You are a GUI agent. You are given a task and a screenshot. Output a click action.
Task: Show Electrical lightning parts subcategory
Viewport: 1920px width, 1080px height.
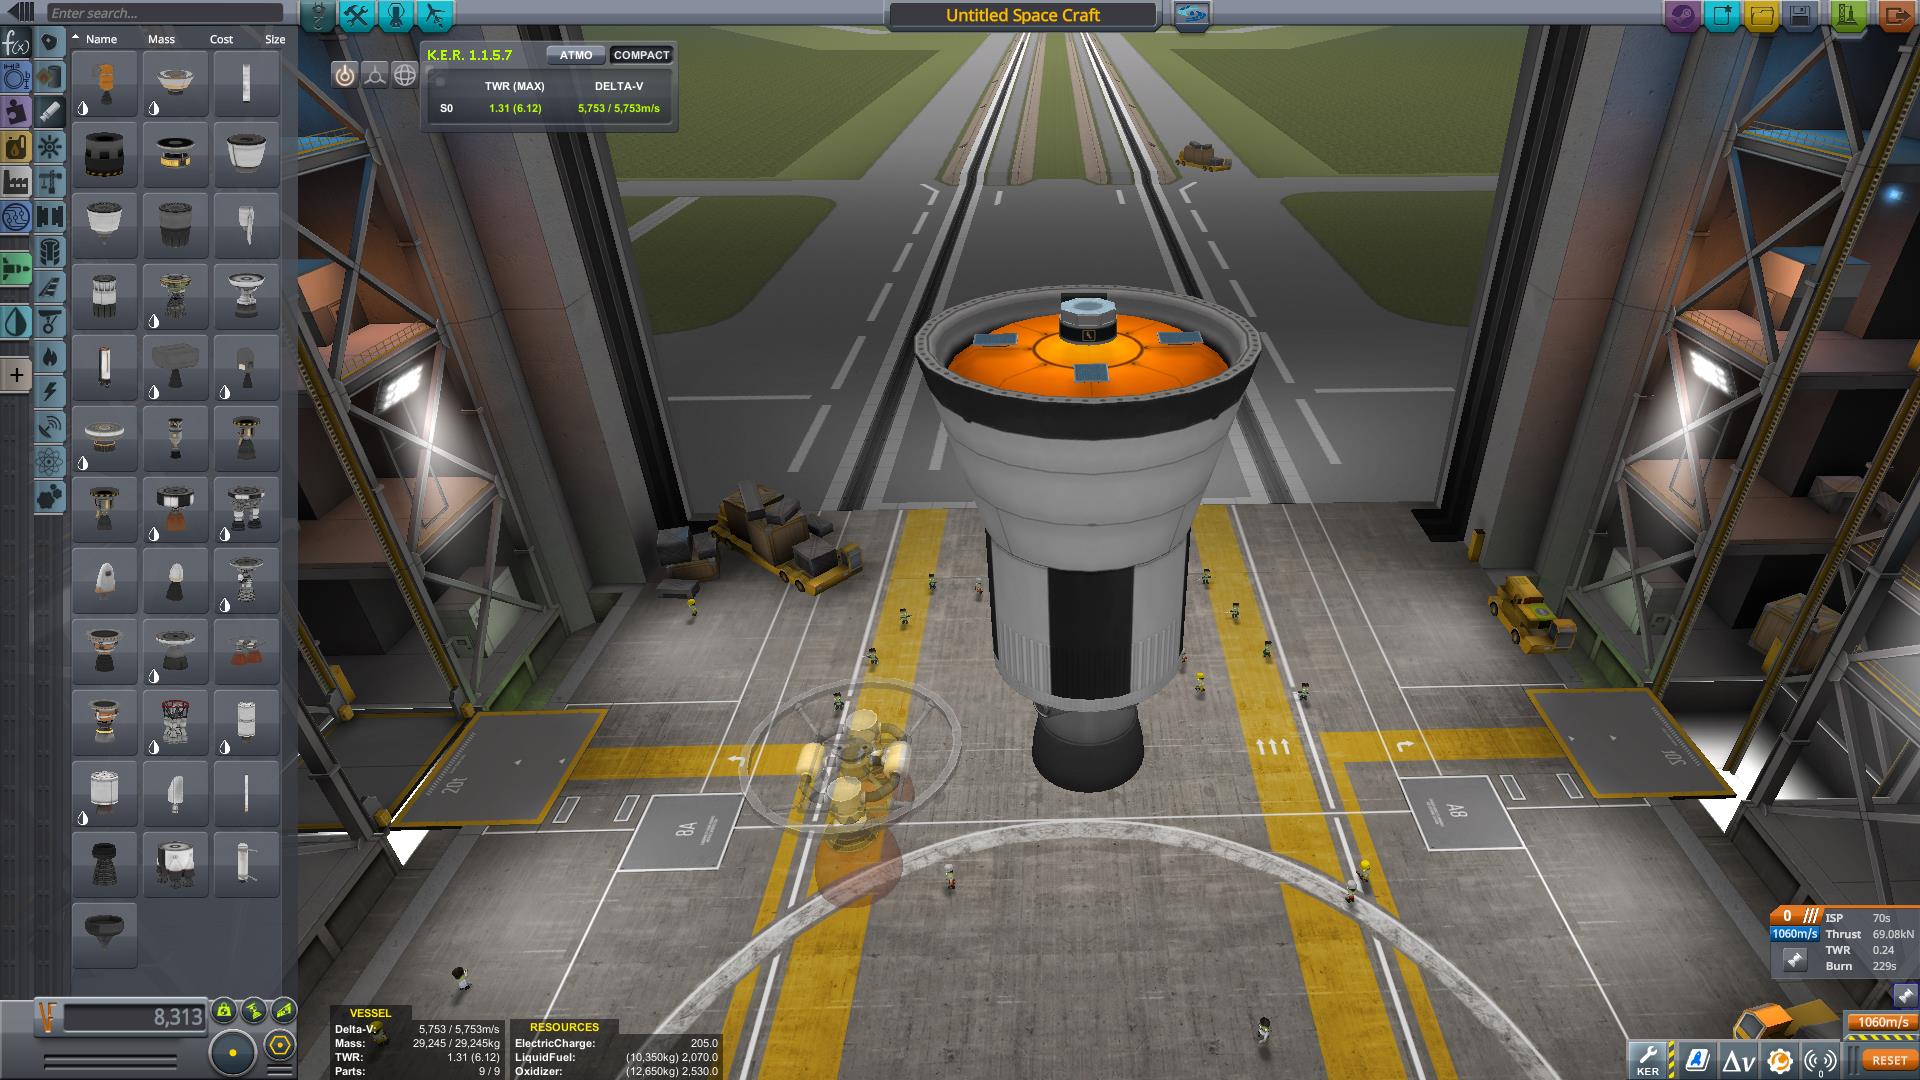[50, 392]
